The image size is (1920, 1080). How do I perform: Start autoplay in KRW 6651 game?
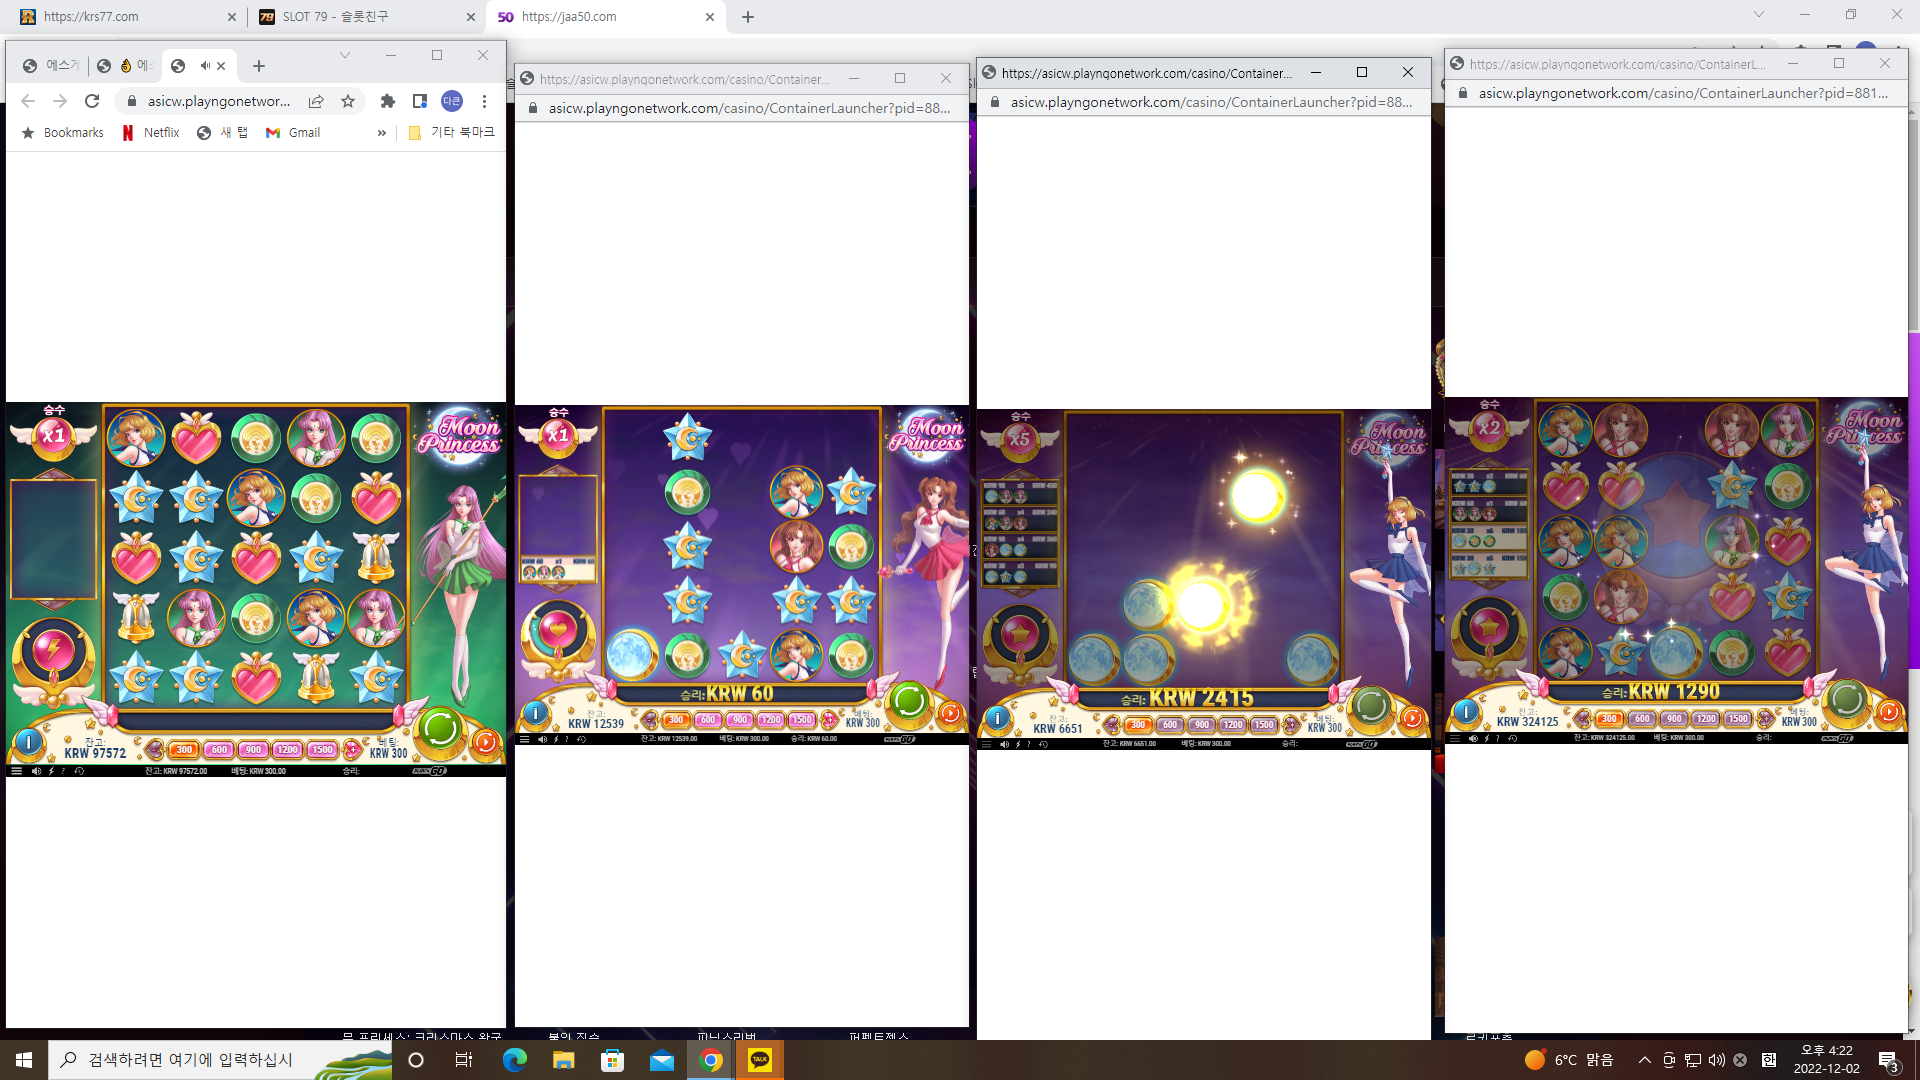1412,718
